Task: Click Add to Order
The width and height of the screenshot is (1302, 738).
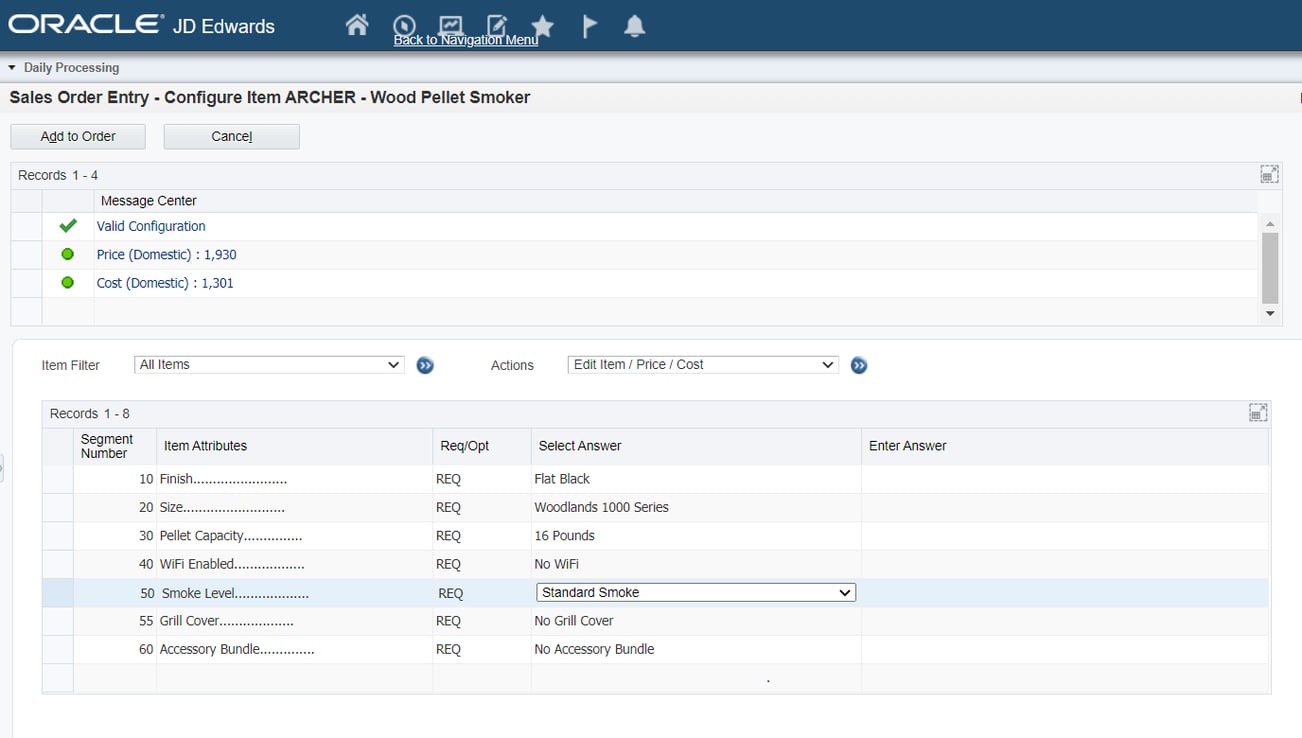Action: [x=77, y=136]
